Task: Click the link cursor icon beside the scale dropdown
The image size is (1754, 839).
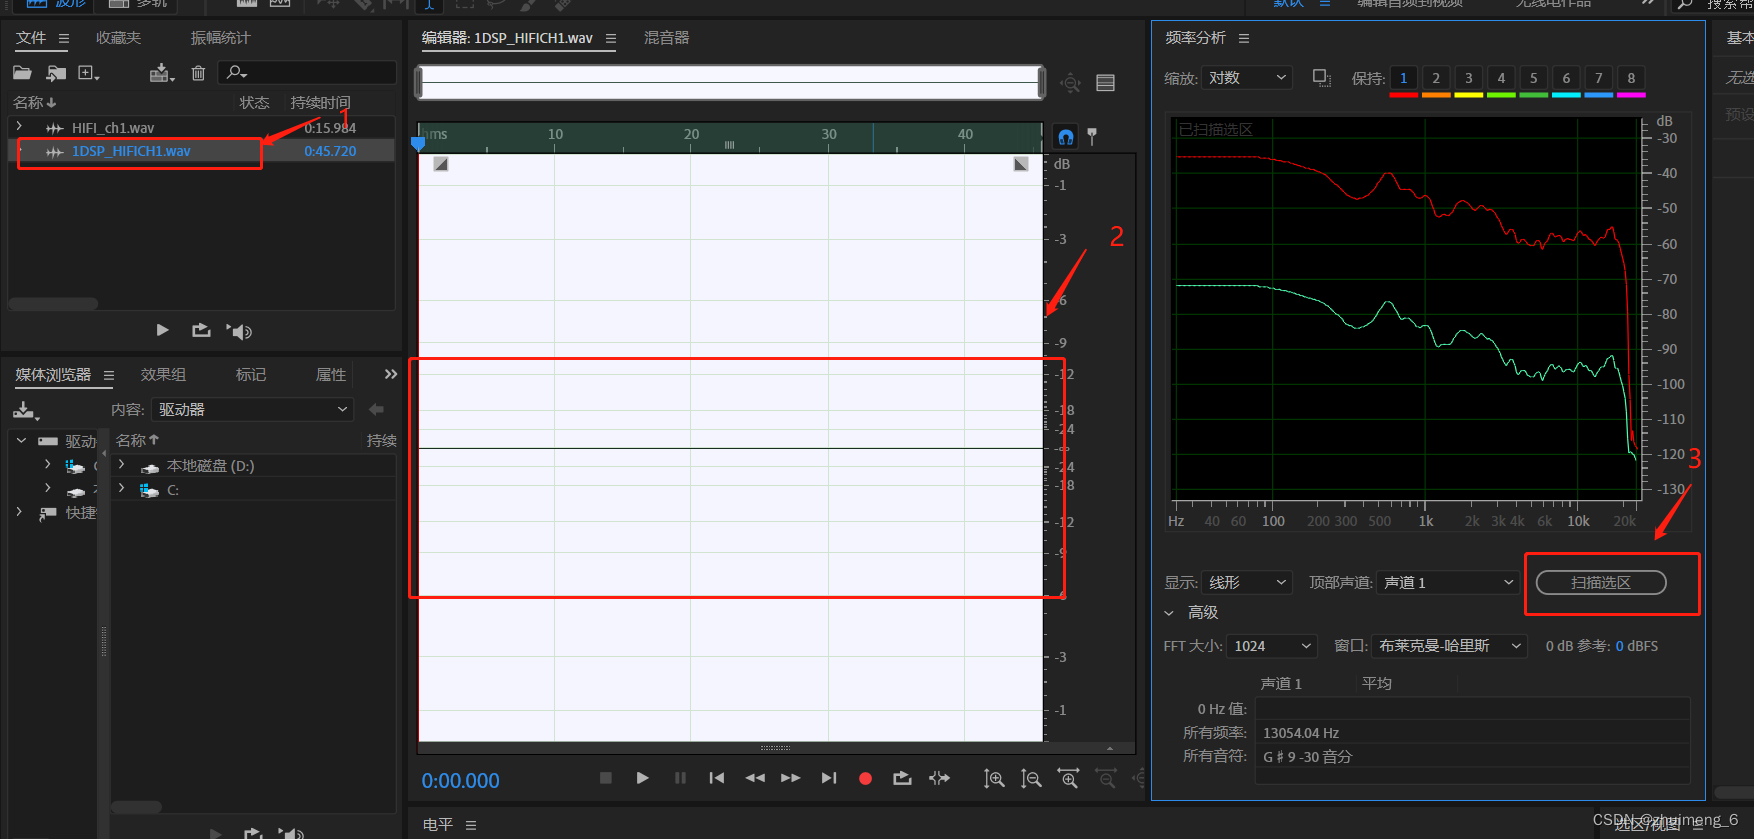Action: 1322,78
